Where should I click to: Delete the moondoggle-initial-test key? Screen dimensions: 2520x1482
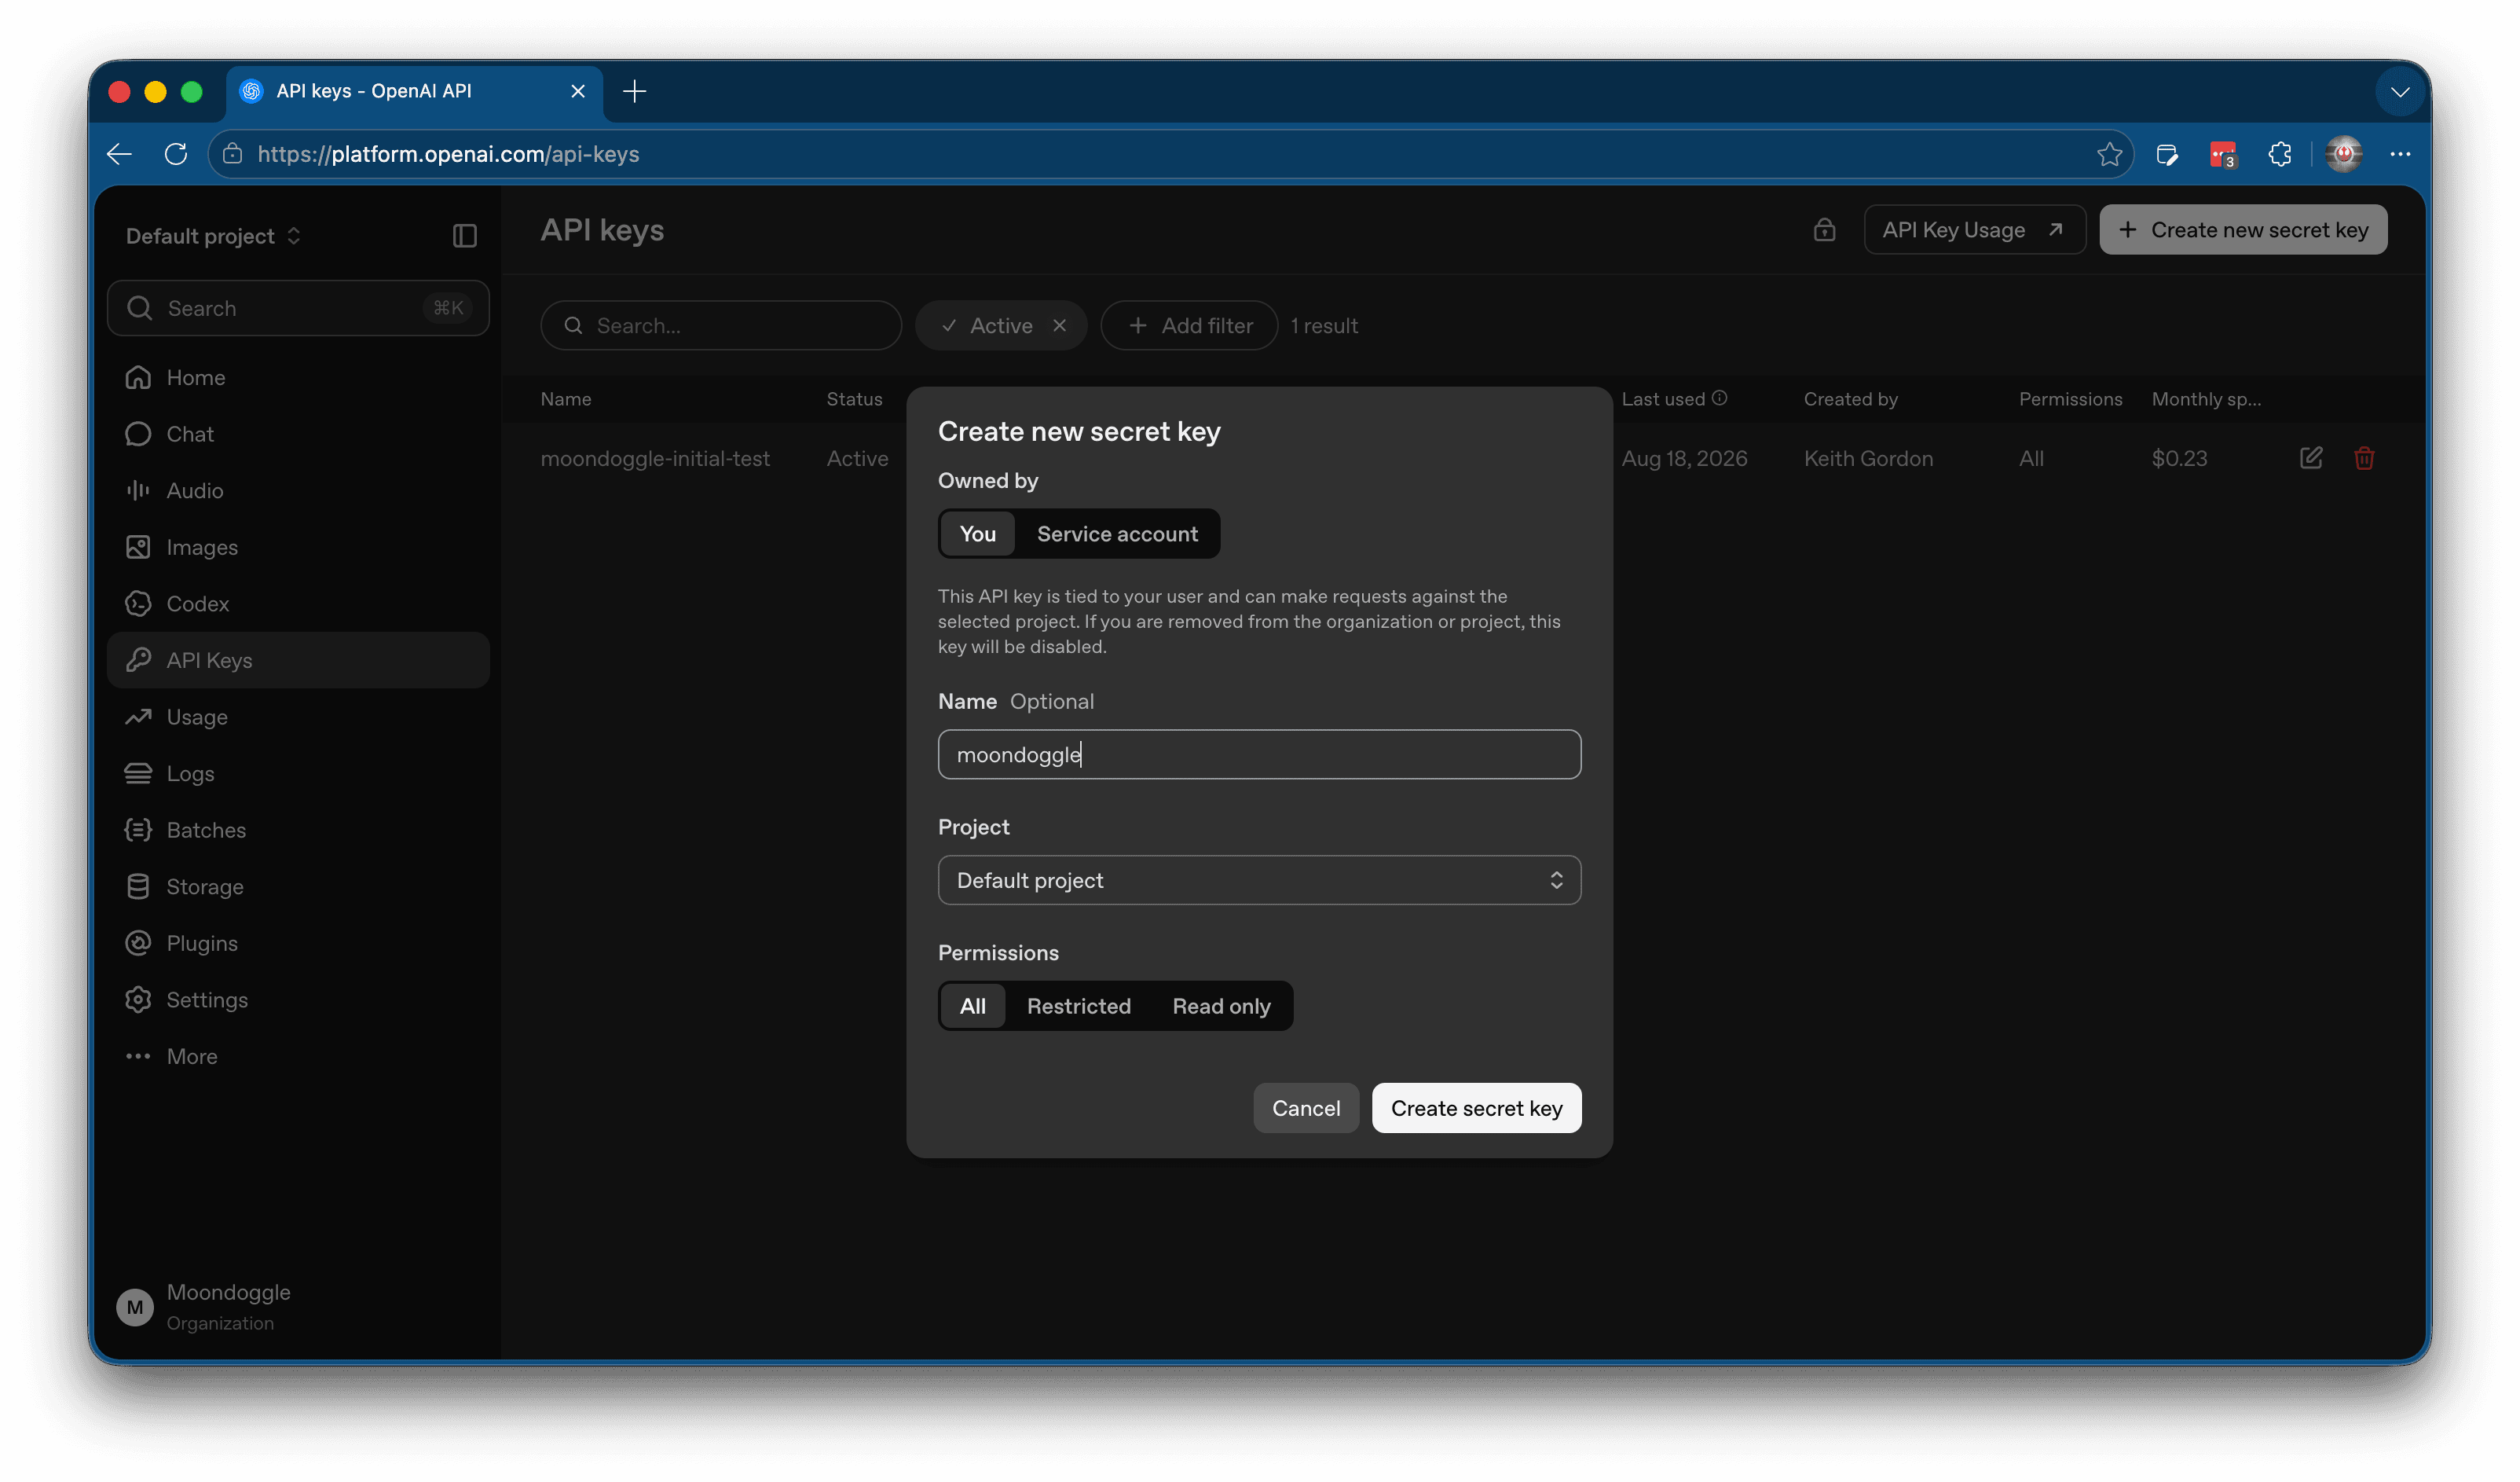(x=2364, y=458)
